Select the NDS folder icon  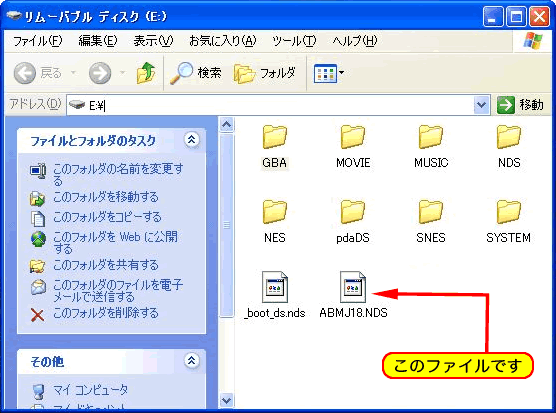pyautogui.click(x=508, y=136)
